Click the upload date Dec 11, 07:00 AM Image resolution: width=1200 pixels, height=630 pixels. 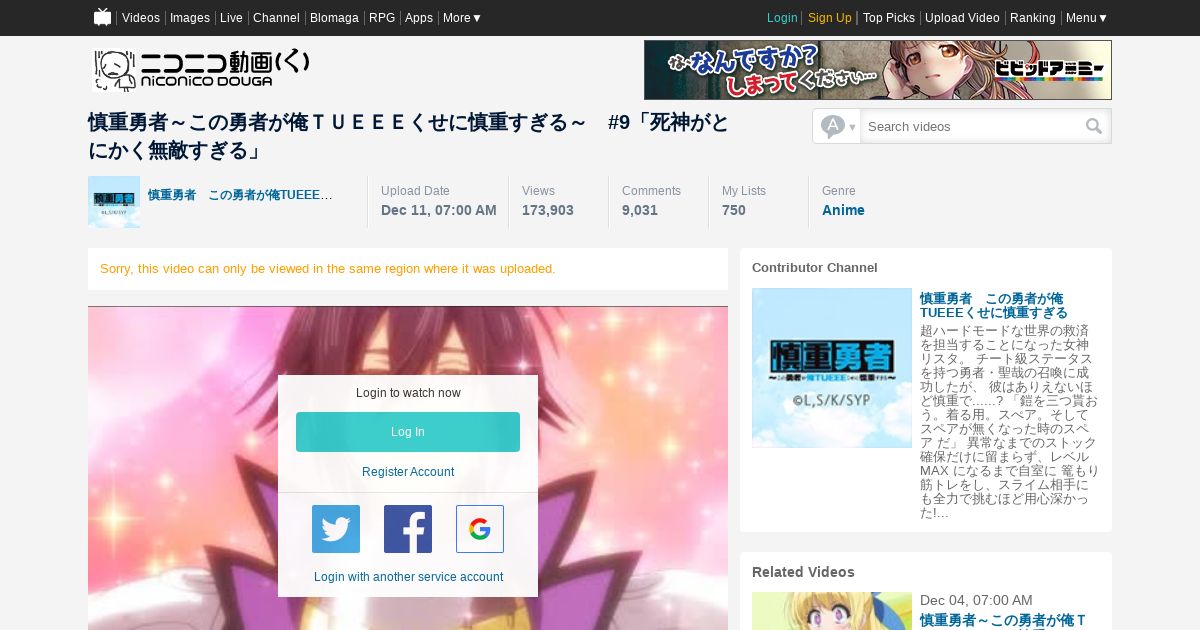(x=439, y=210)
